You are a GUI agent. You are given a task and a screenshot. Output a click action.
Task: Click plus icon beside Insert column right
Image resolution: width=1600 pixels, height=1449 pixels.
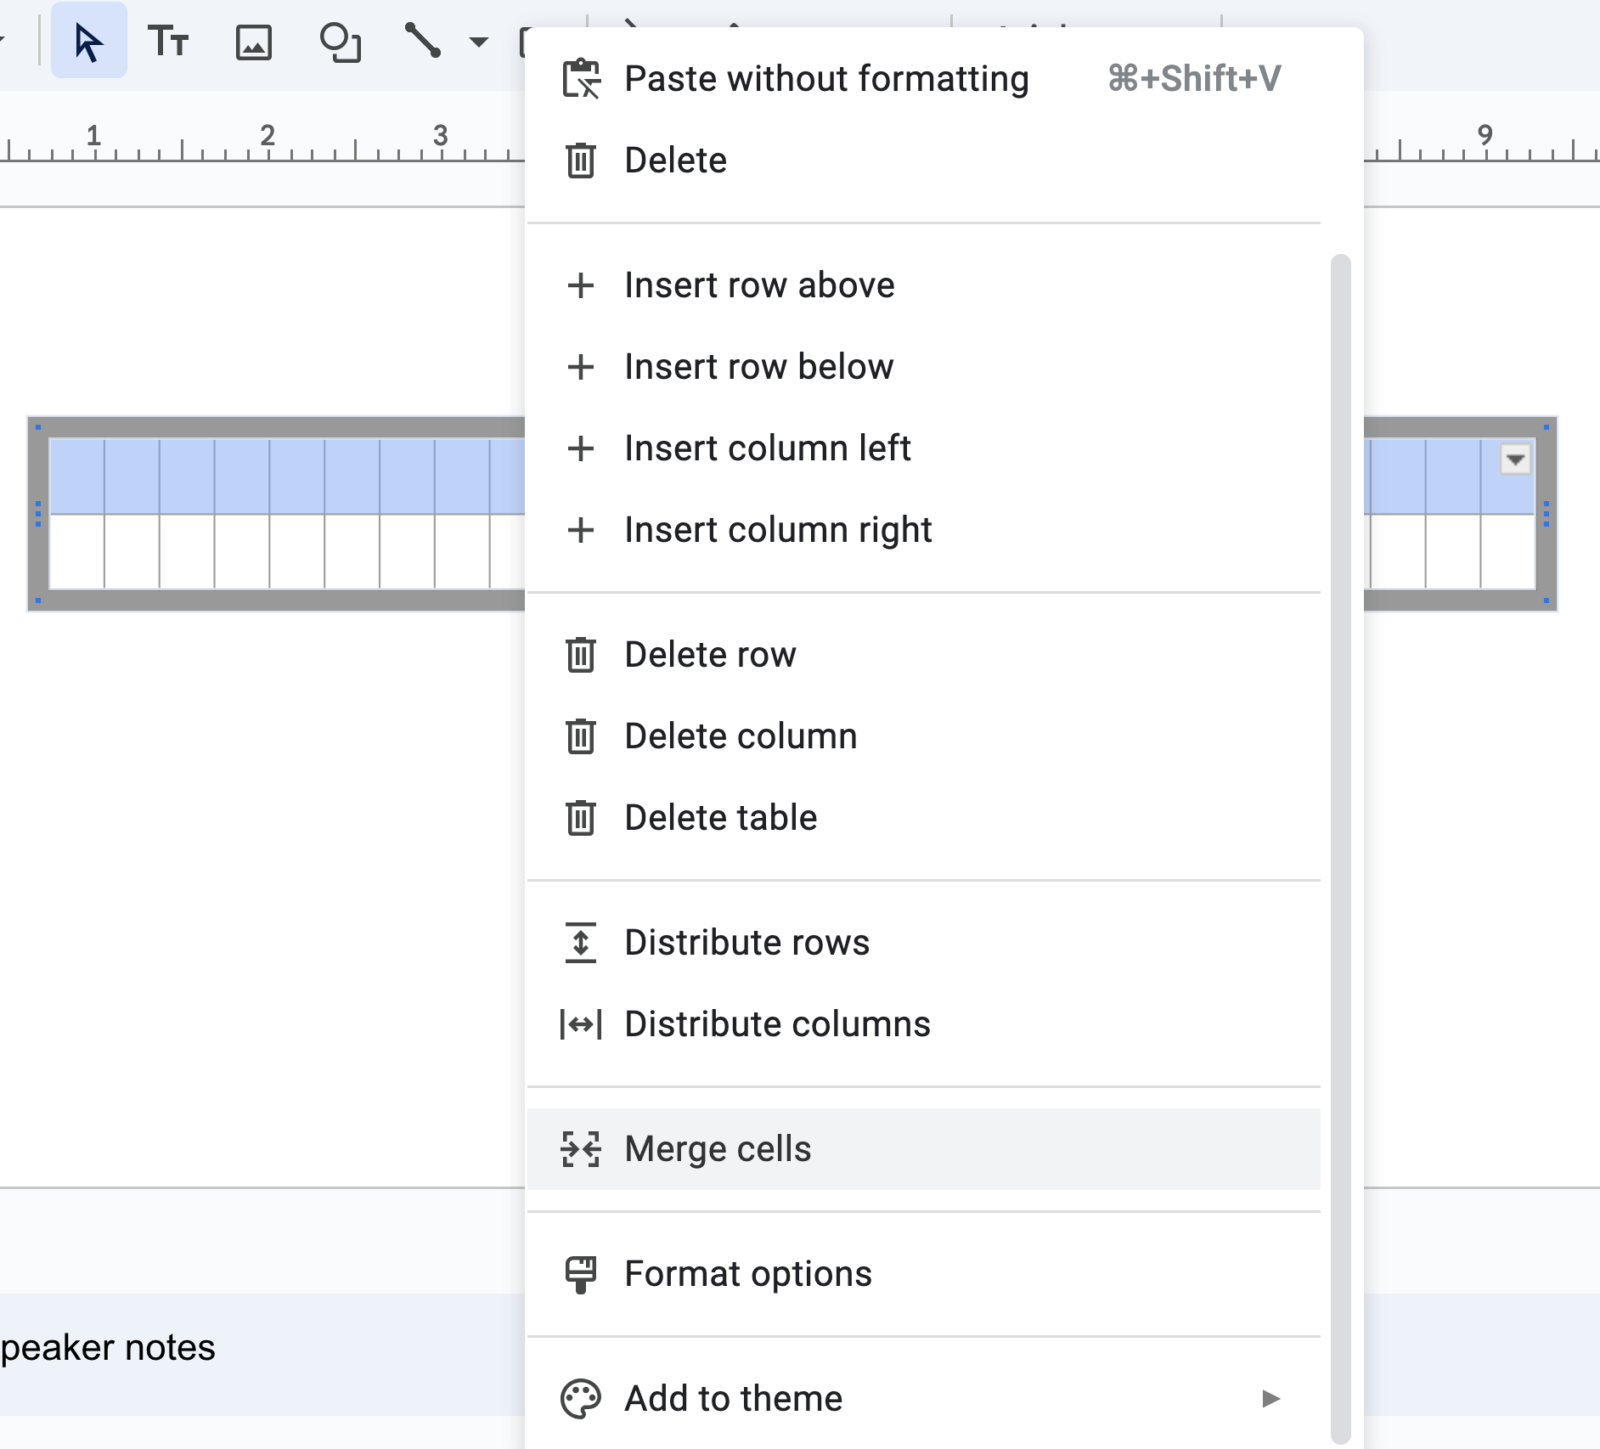point(580,530)
